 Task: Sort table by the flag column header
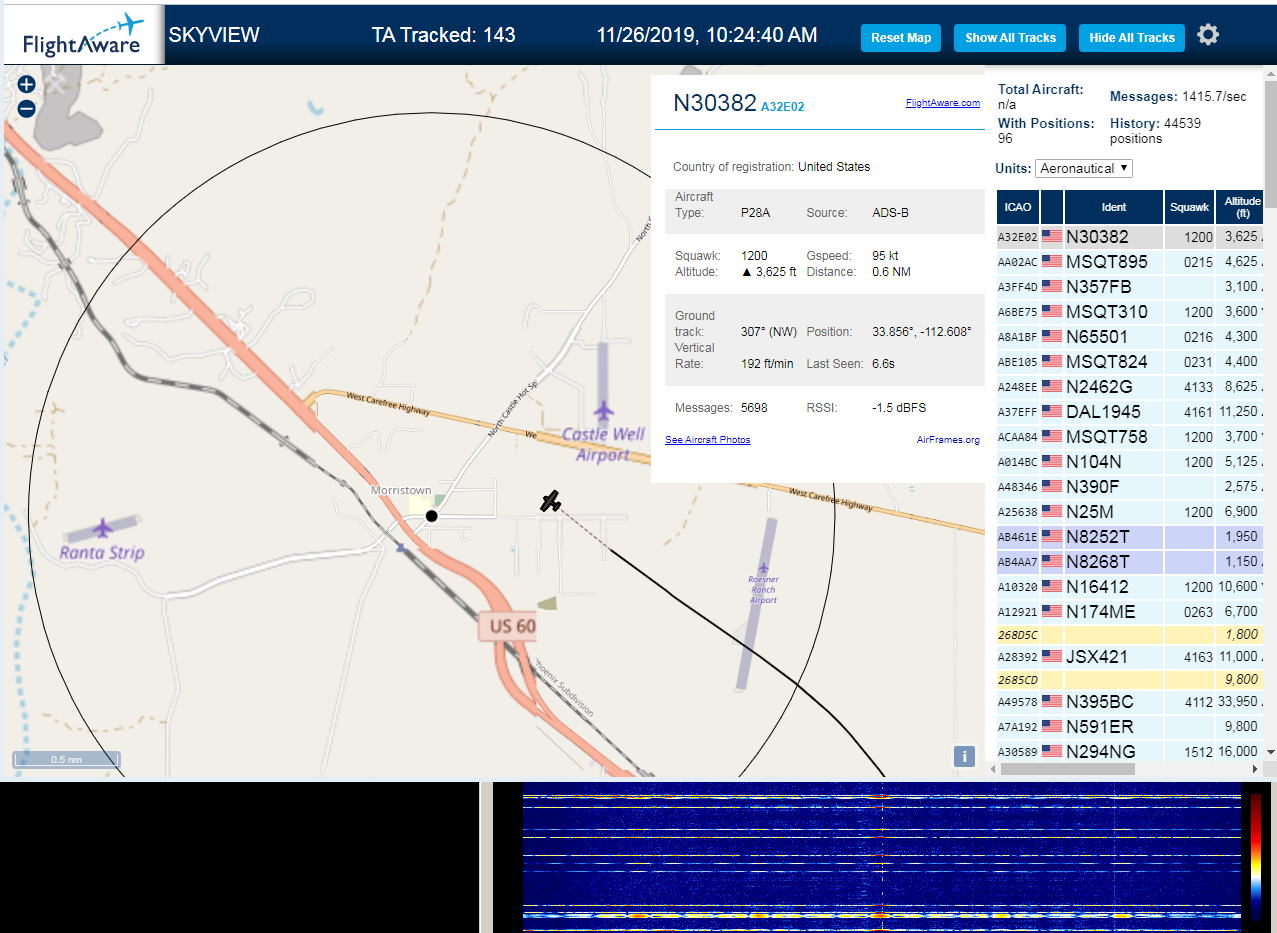(1052, 207)
